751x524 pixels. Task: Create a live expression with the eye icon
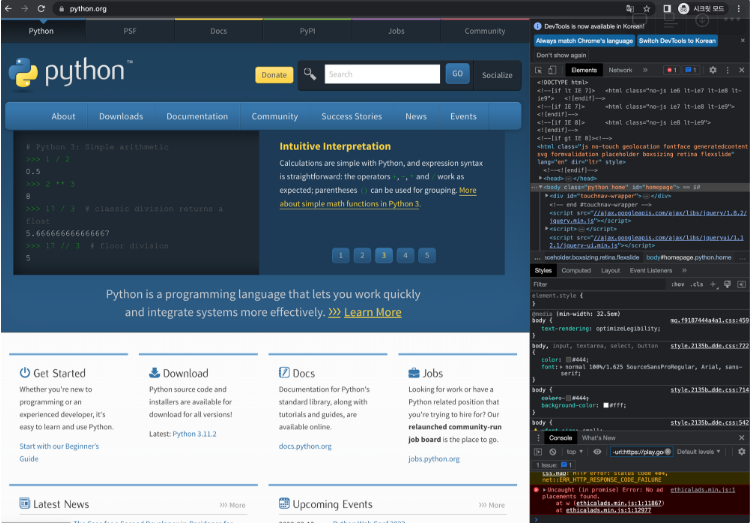pyautogui.click(x=597, y=452)
